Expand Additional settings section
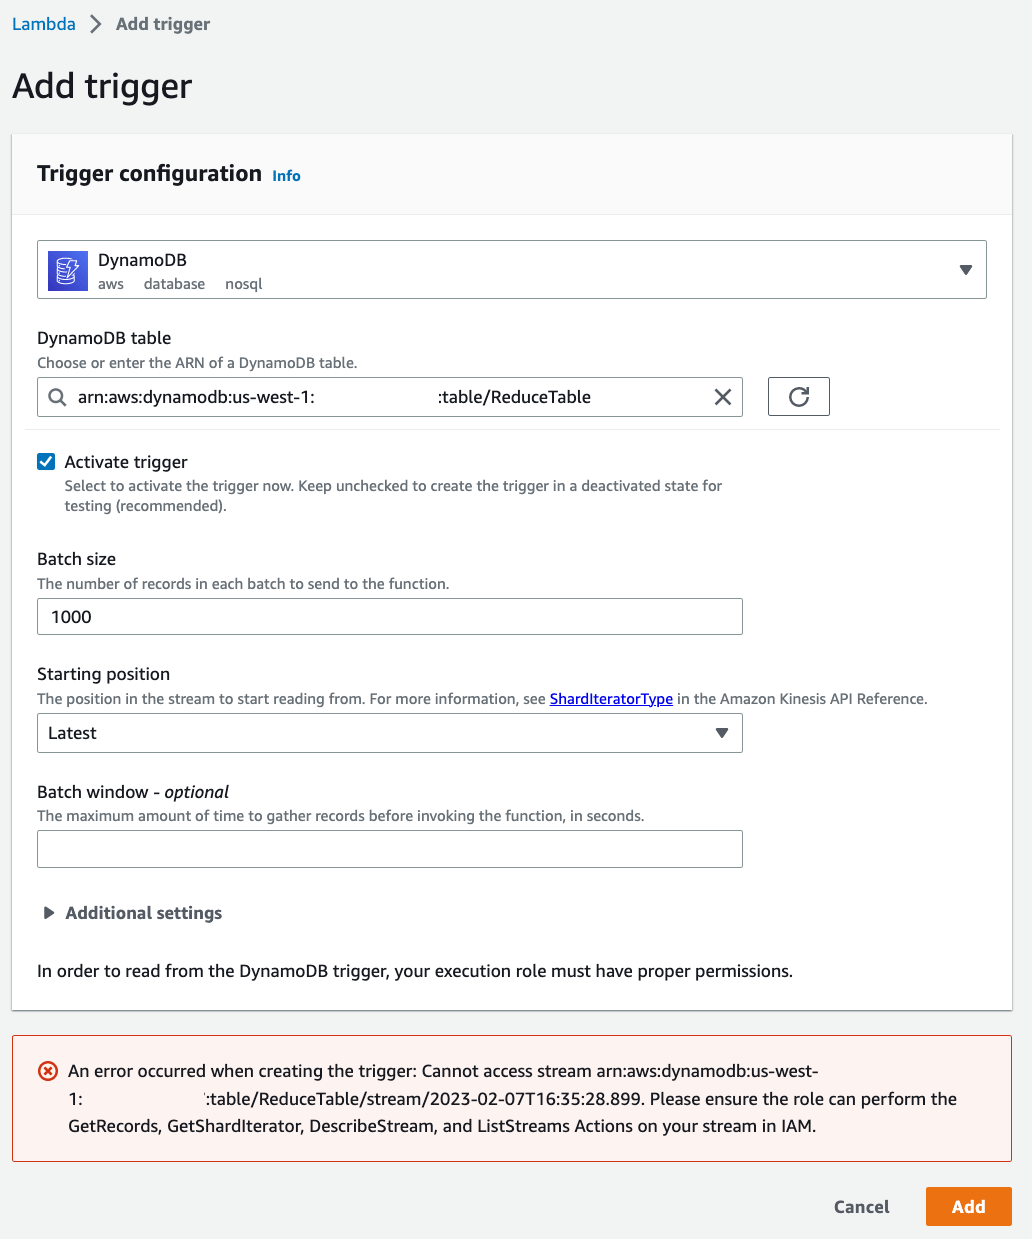The width and height of the screenshot is (1032, 1239). coord(133,913)
